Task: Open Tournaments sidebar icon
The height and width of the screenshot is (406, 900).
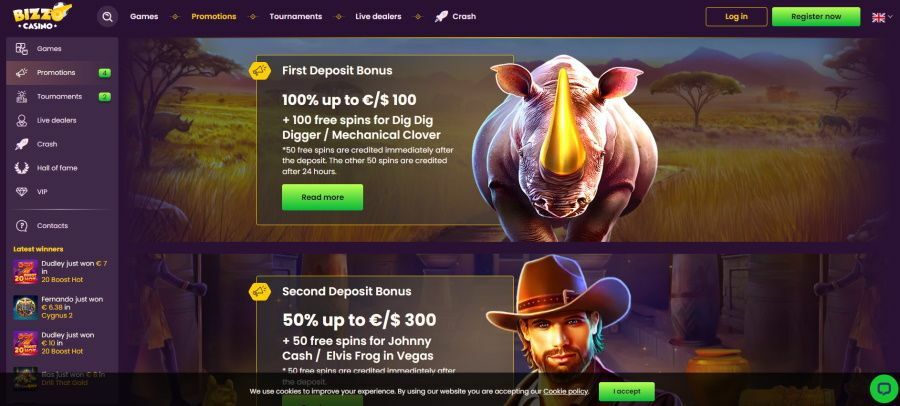Action: pyautogui.click(x=22, y=96)
